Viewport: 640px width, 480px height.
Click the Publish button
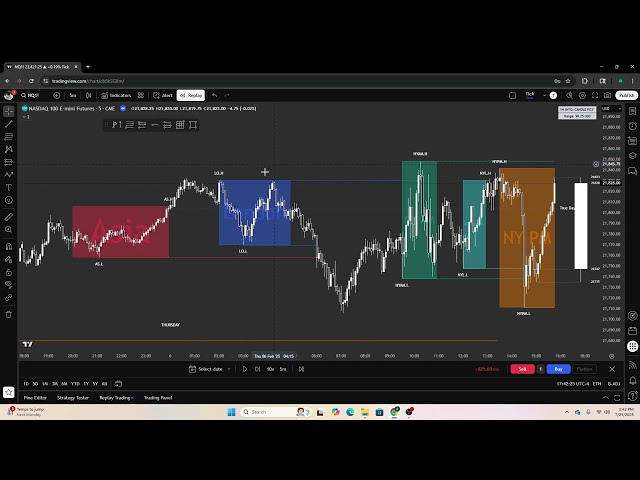tap(626, 95)
